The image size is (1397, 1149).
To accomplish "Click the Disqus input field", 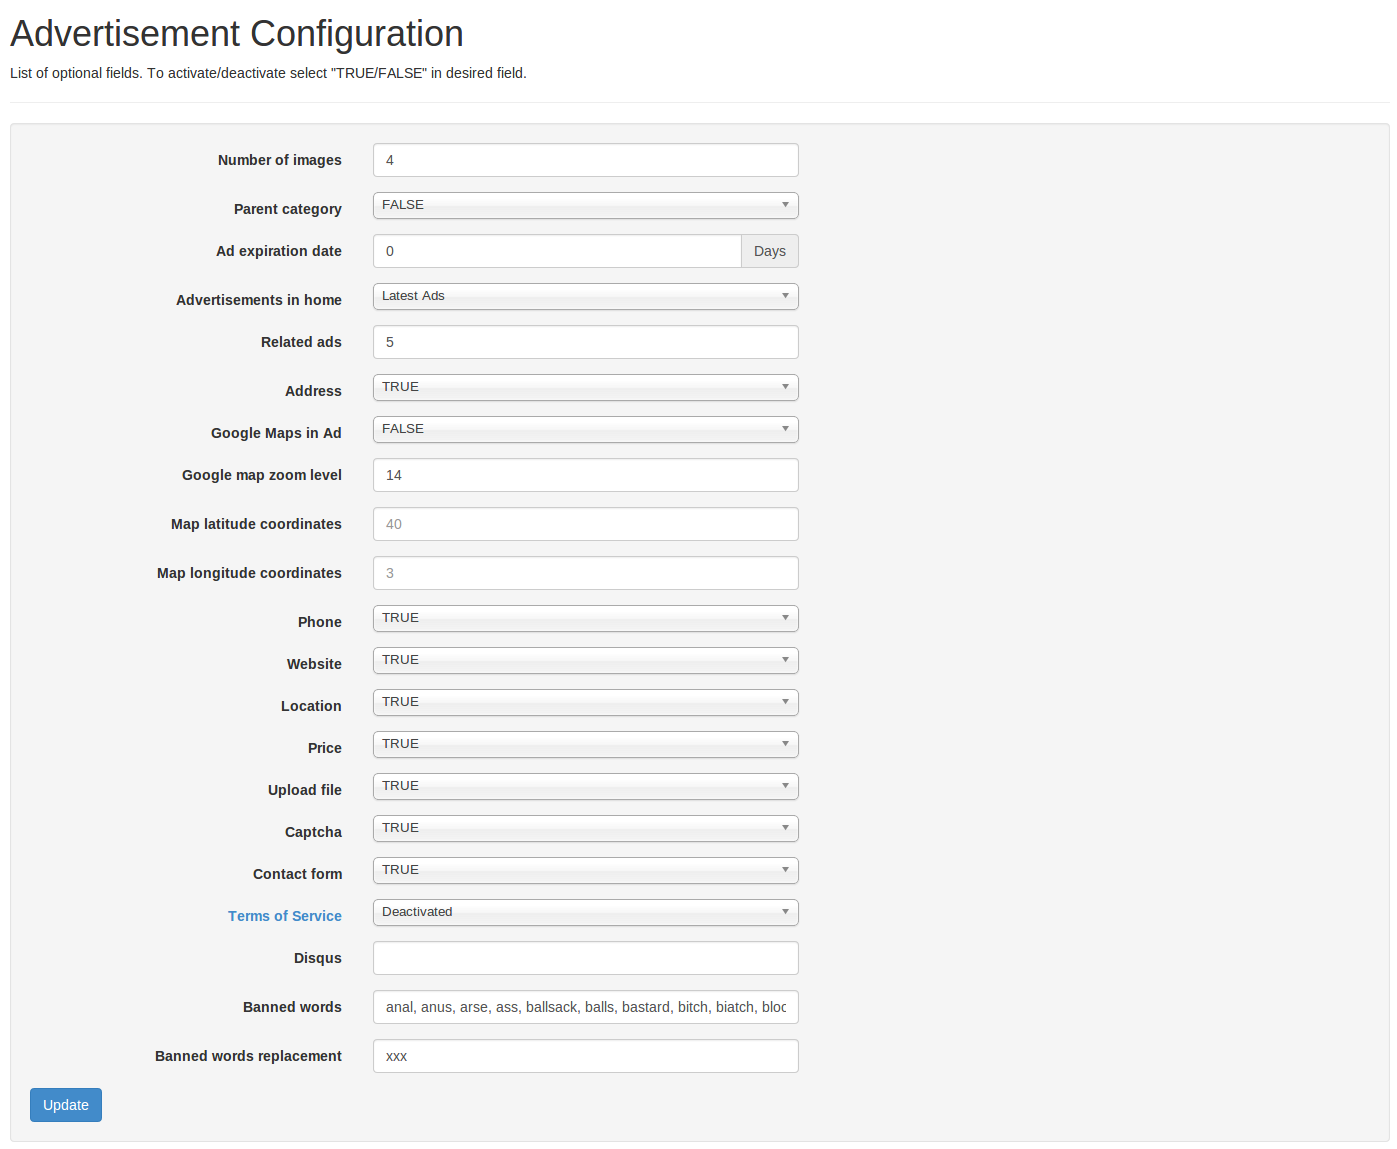I will click(585, 958).
